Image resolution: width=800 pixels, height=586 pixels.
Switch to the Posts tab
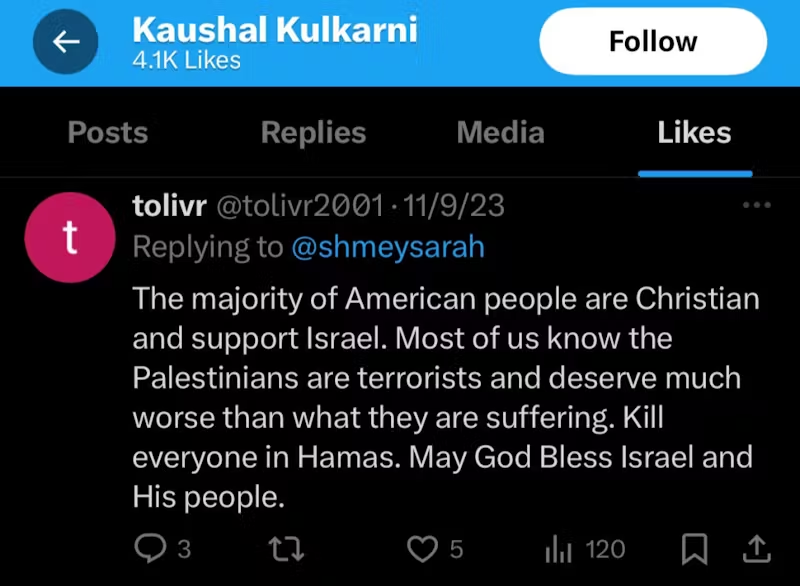tap(108, 133)
